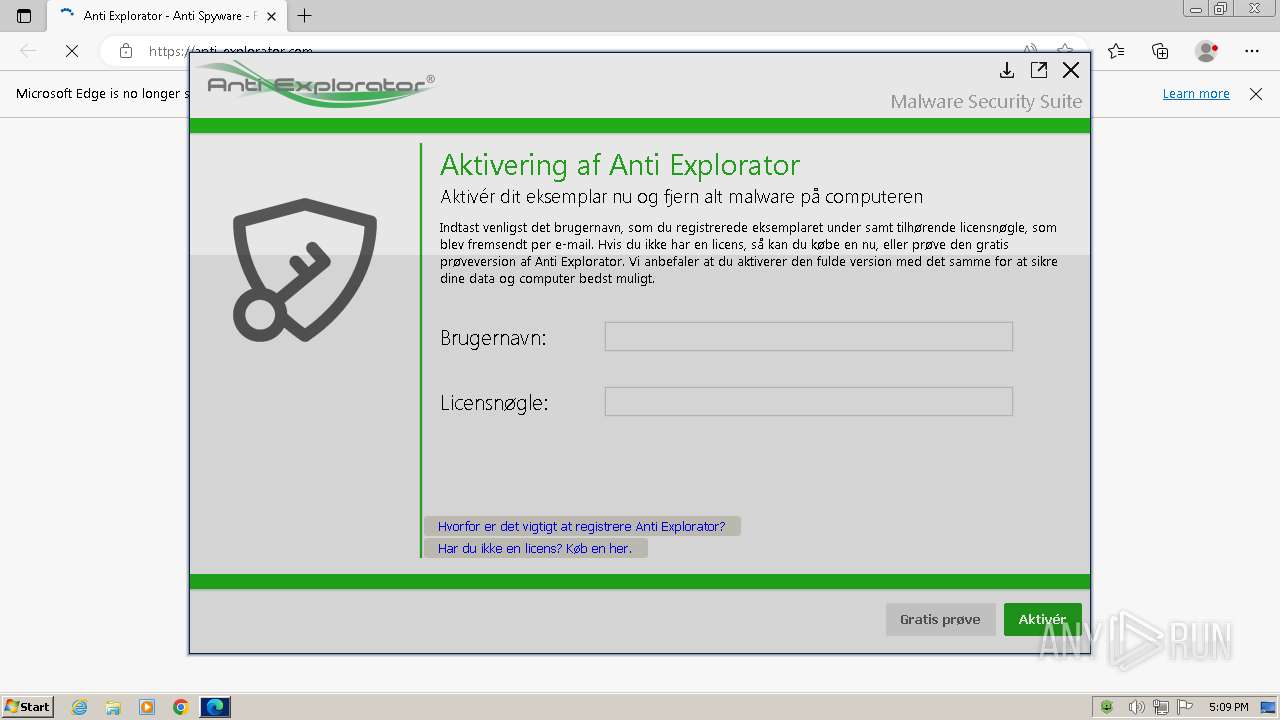Click the Anti Explorator logo
1280x720 pixels.
click(315, 84)
